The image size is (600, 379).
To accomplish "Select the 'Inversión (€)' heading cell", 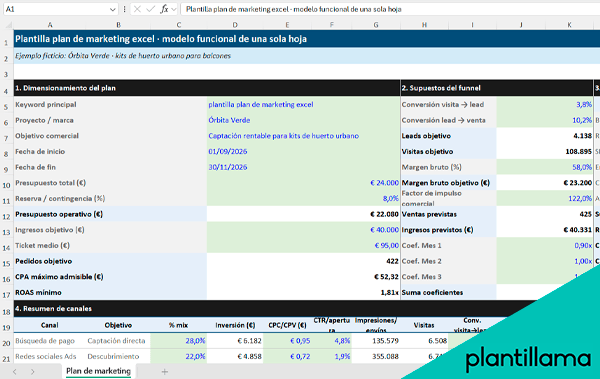I will point(235,325).
